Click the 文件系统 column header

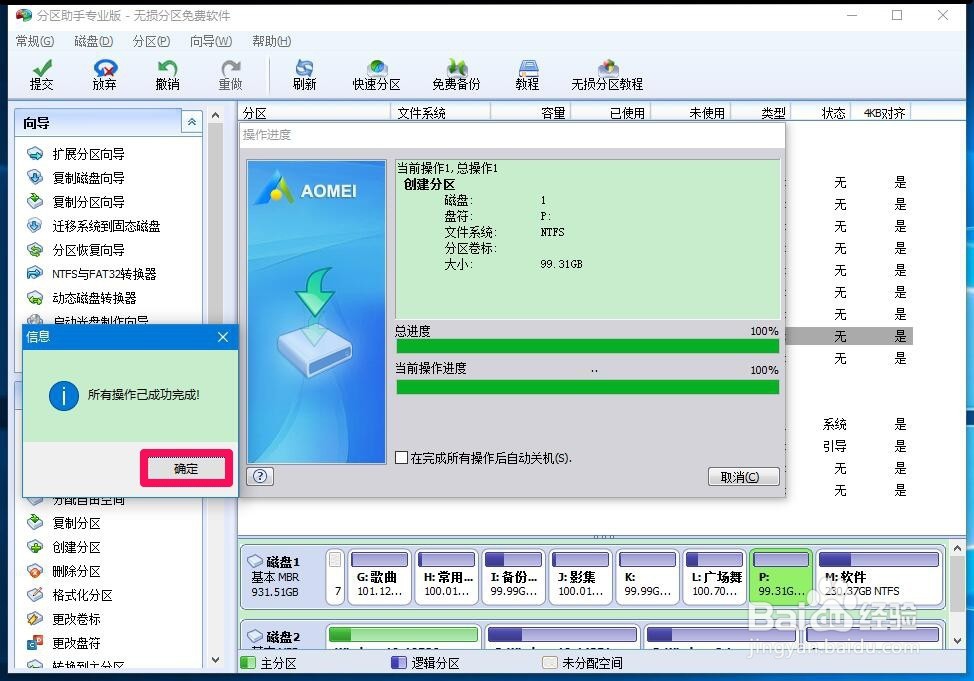click(441, 112)
